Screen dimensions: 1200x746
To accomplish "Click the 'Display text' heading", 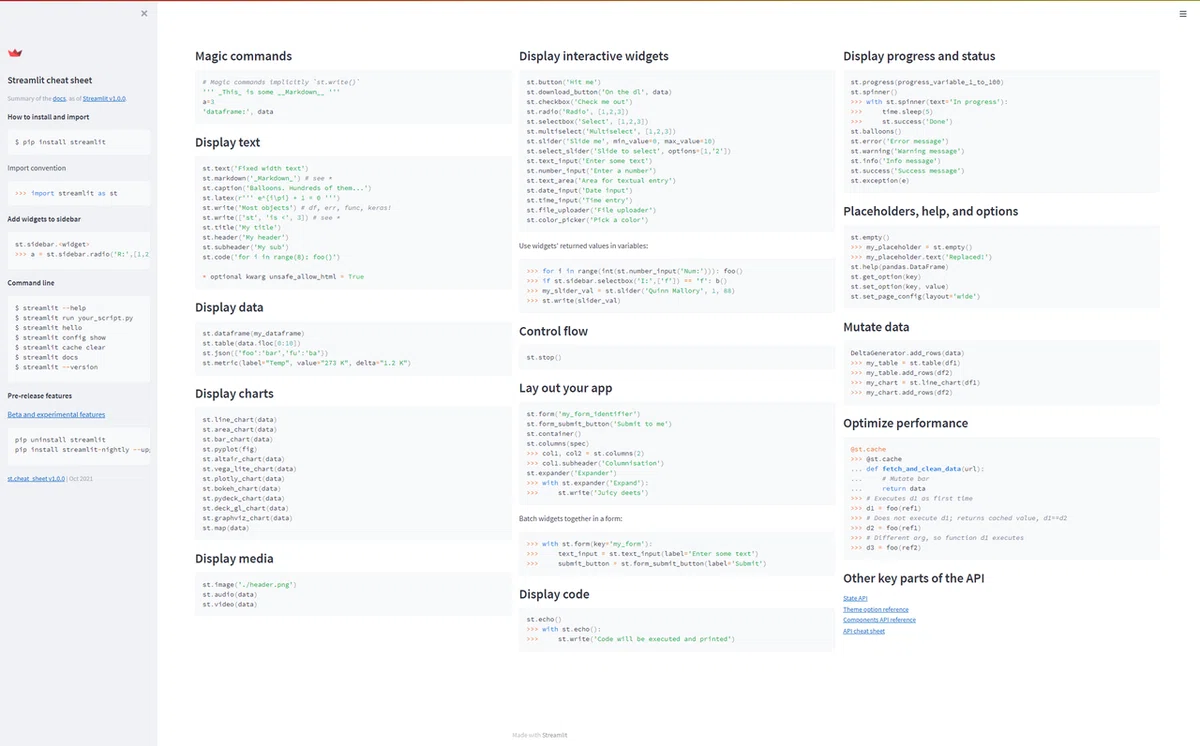I will pos(228,142).
